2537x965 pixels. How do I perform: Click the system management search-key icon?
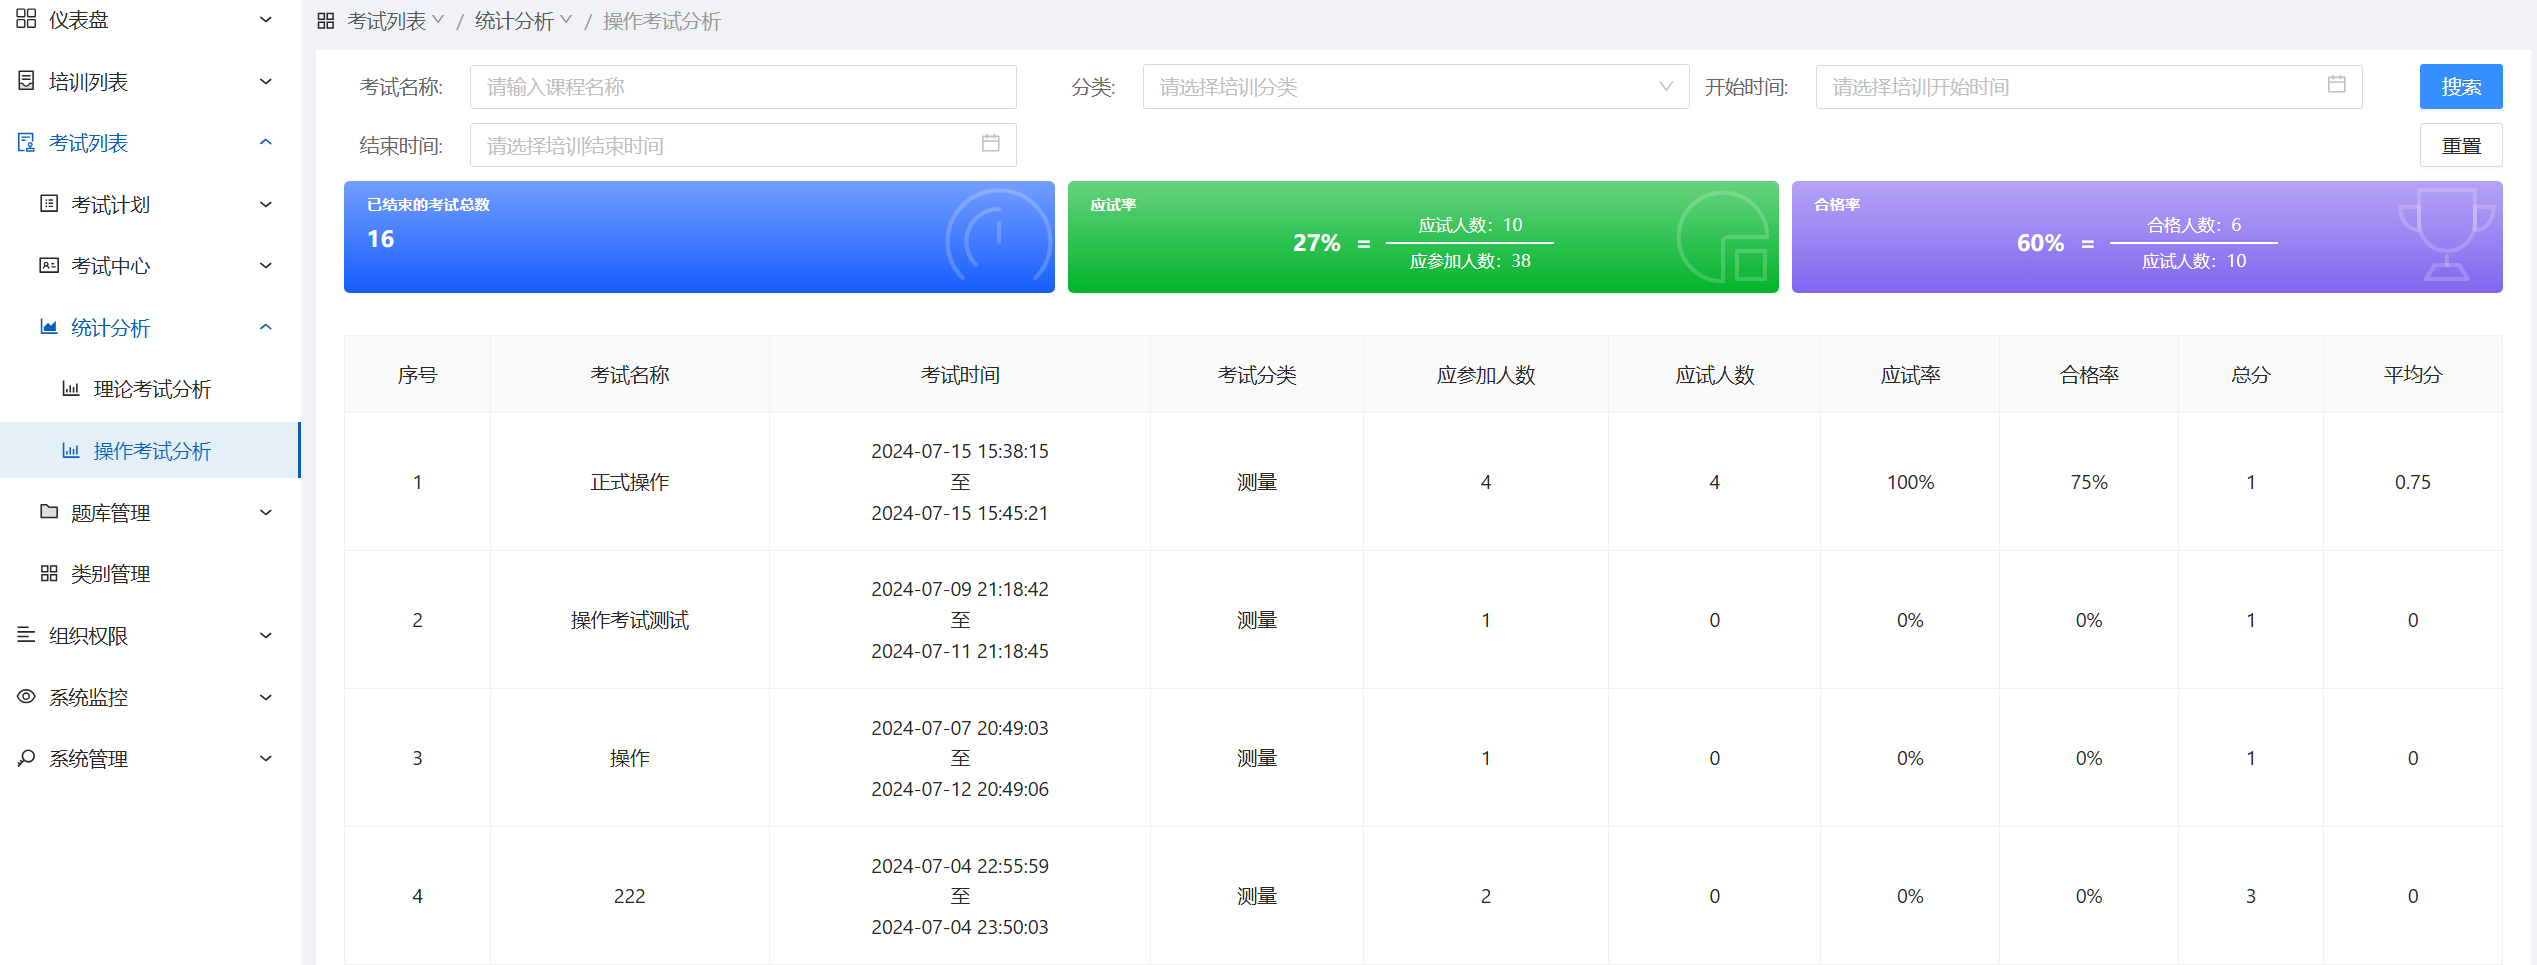(x=26, y=758)
